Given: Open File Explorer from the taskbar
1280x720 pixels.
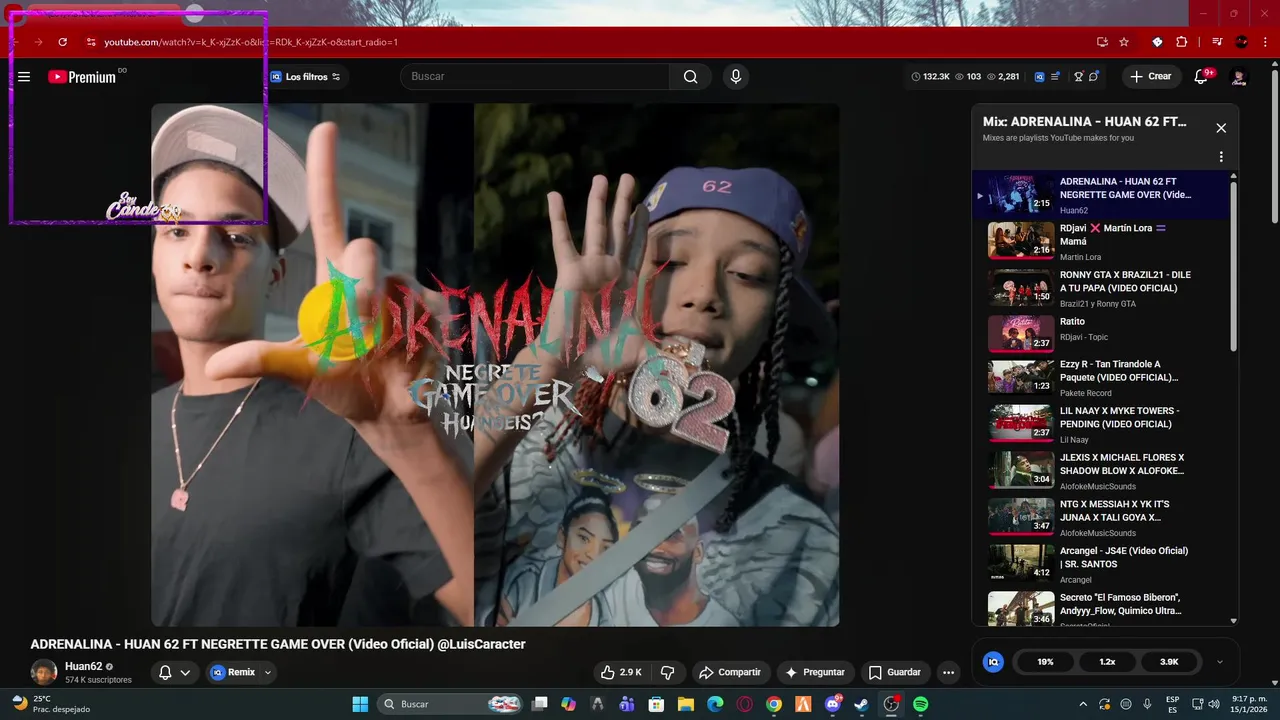Looking at the screenshot, I should point(686,704).
